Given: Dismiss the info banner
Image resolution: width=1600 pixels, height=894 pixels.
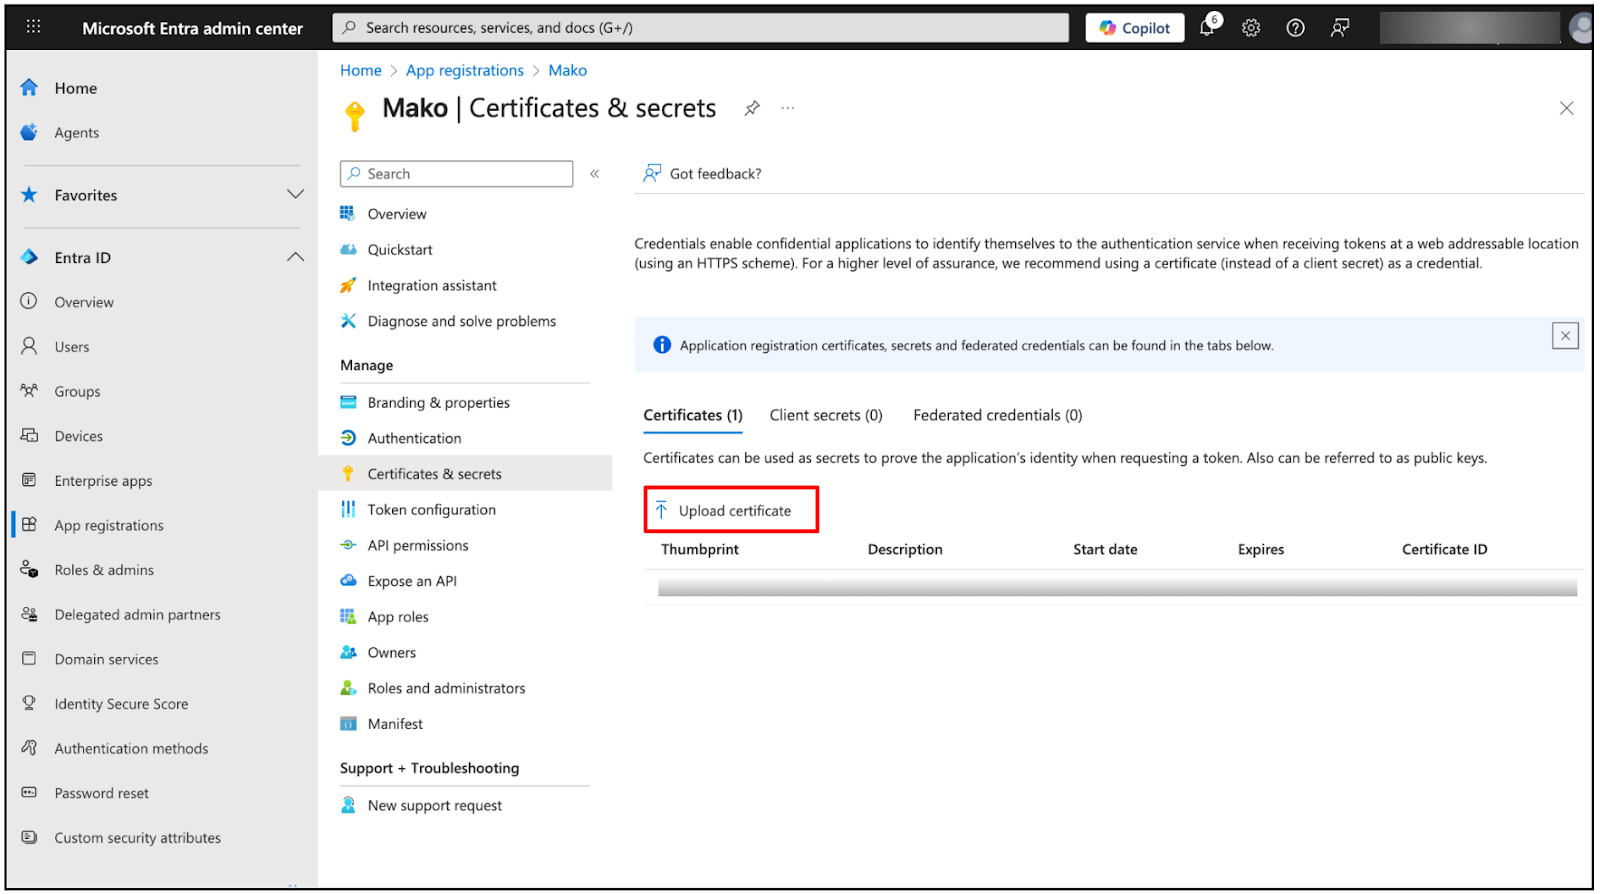Looking at the screenshot, I should pos(1565,336).
